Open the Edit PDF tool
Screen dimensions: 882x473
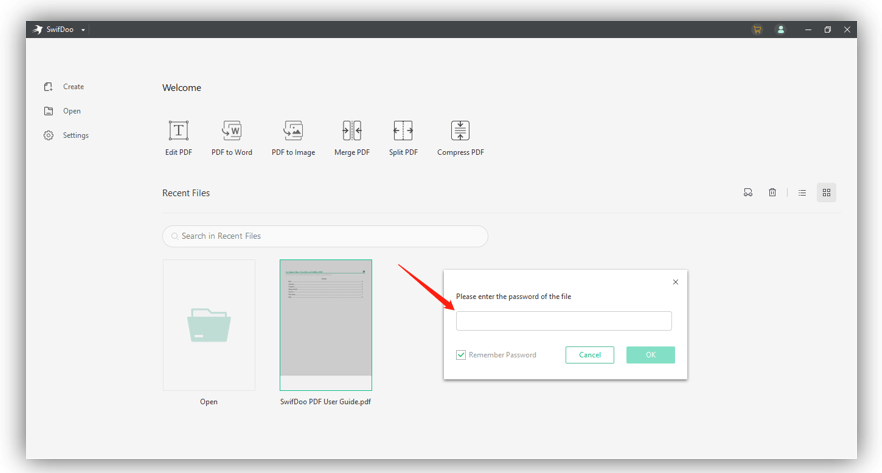[x=178, y=138]
